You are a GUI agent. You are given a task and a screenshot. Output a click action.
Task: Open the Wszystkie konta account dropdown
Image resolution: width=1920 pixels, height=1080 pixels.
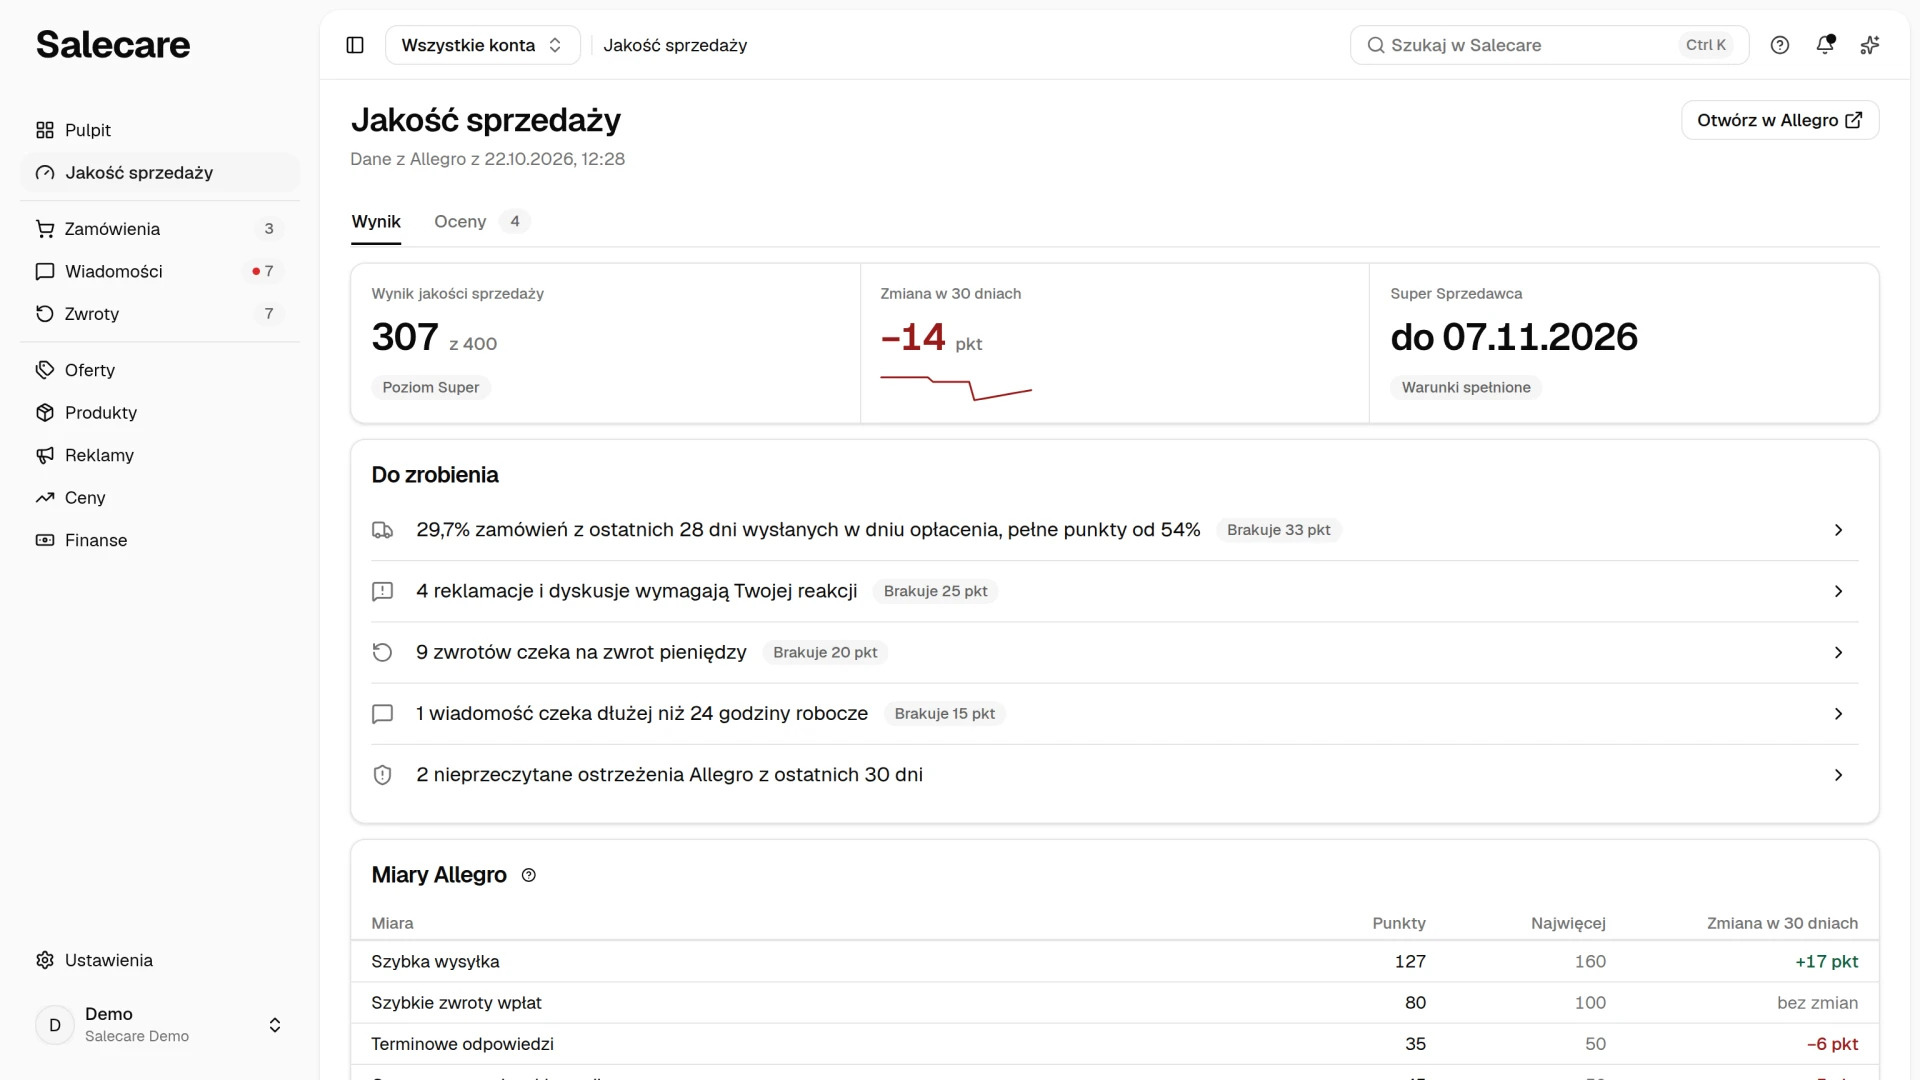[x=482, y=45]
